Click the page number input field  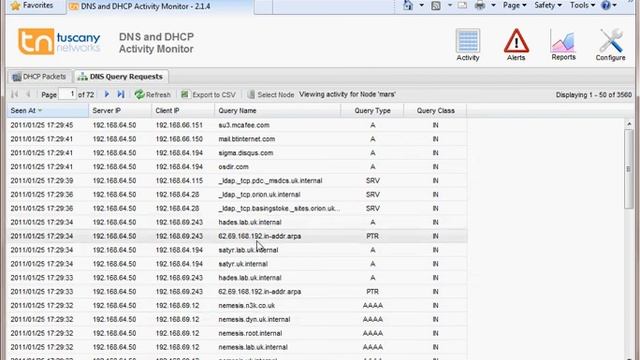(x=67, y=94)
